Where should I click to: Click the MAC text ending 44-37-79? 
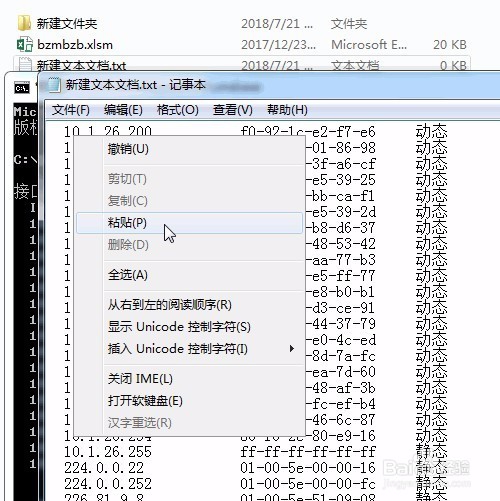[x=341, y=324]
